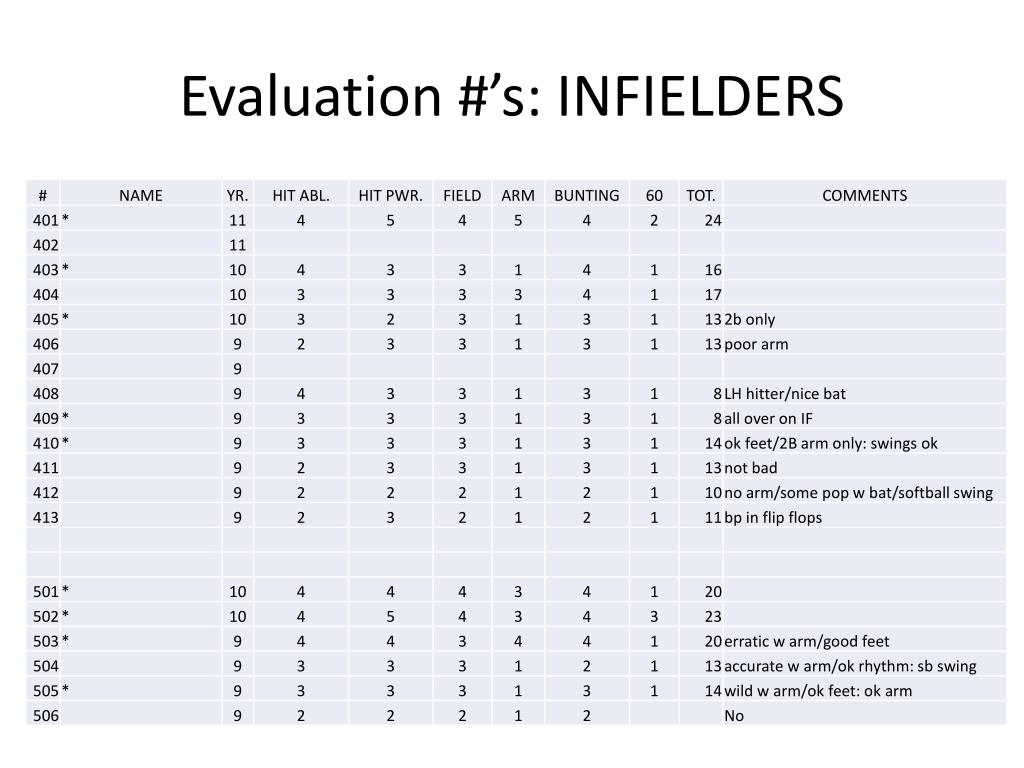Click the 'poor arm' comment
1024x768 pixels.
pyautogui.click(x=756, y=344)
